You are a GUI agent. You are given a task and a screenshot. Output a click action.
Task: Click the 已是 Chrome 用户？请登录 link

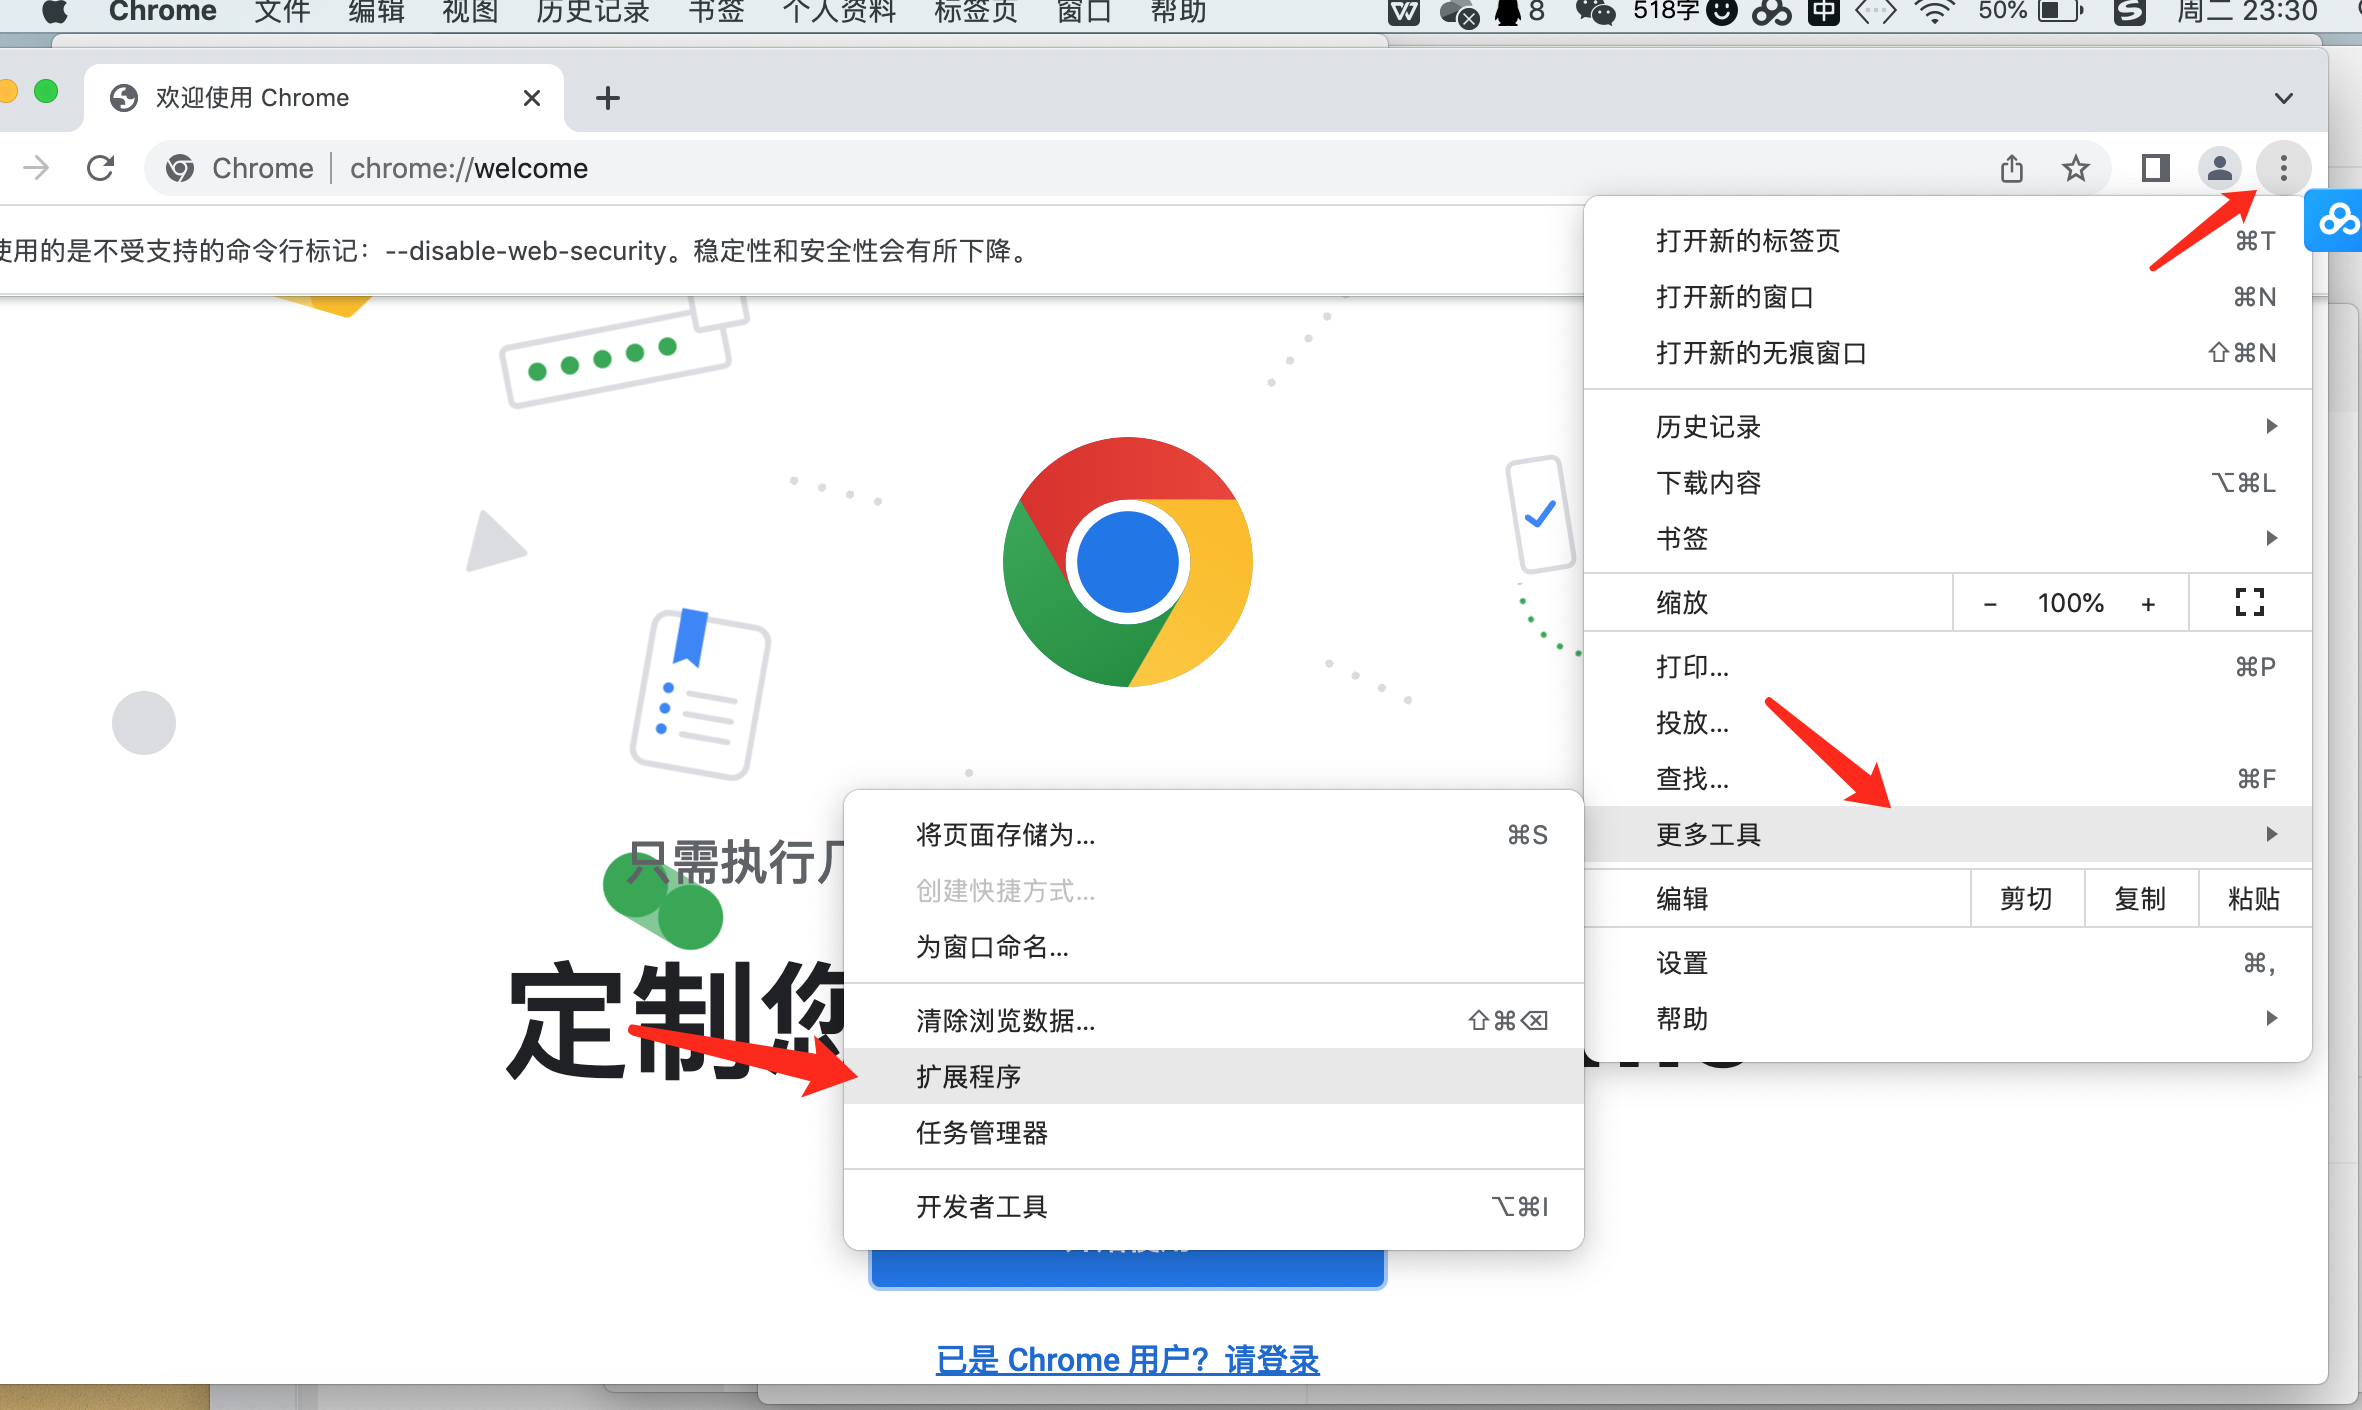click(1127, 1360)
